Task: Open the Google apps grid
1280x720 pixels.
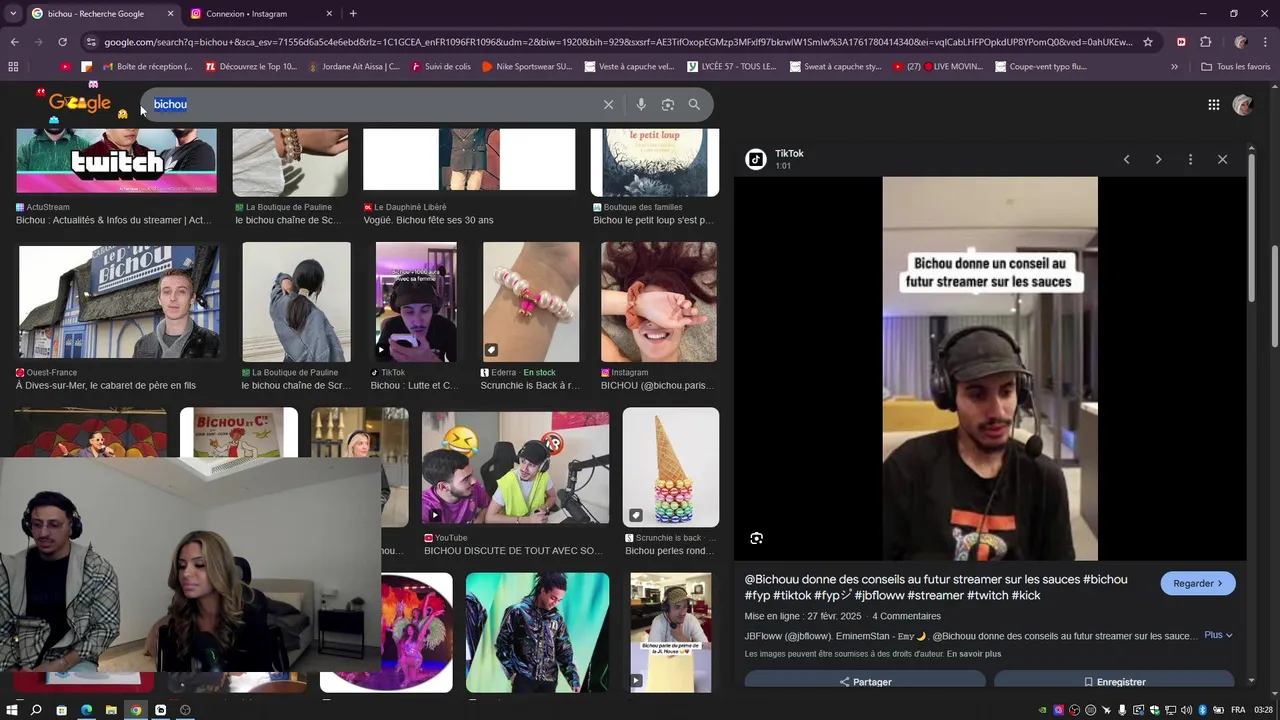Action: pos(1213,104)
